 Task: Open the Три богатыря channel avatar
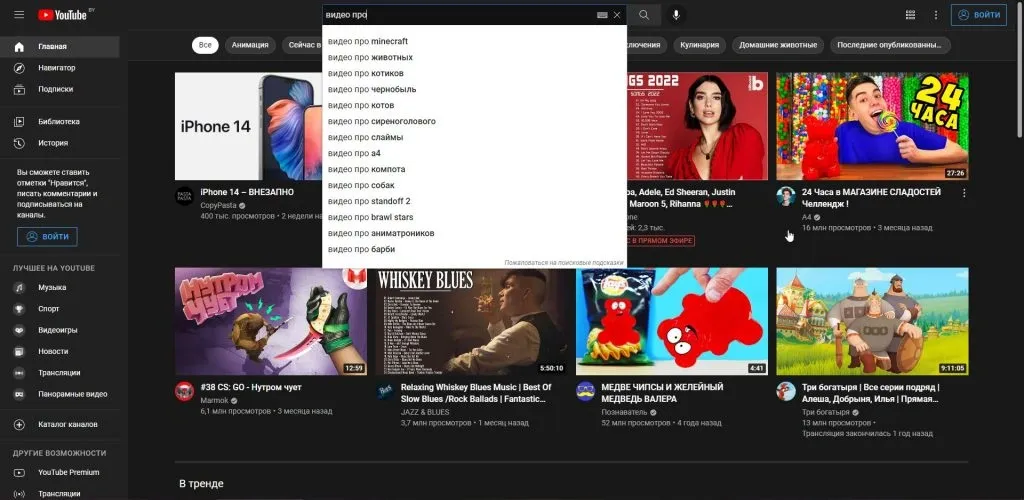(786, 392)
